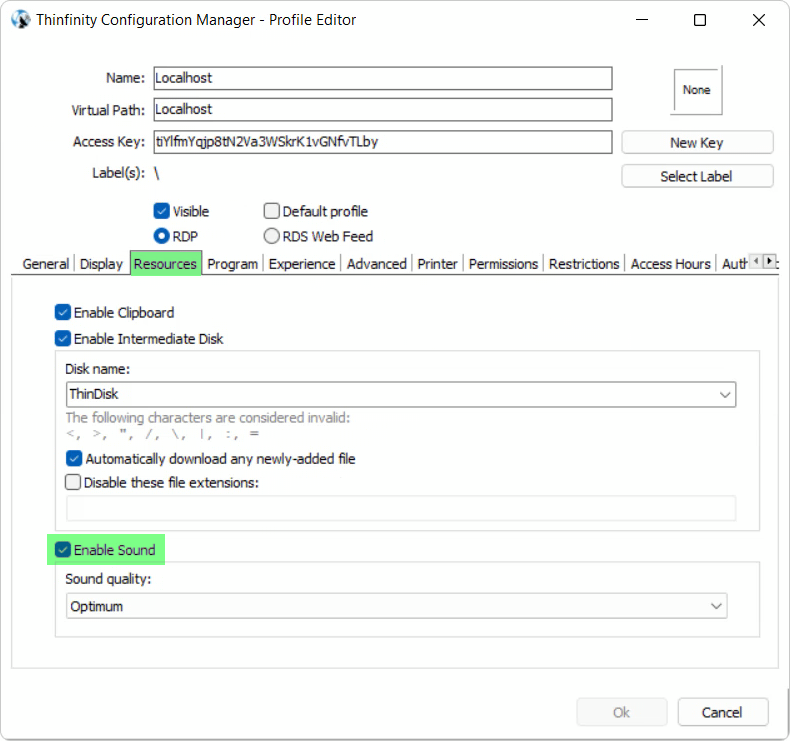790x741 pixels.
Task: Click the New Key button
Action: pos(697,143)
